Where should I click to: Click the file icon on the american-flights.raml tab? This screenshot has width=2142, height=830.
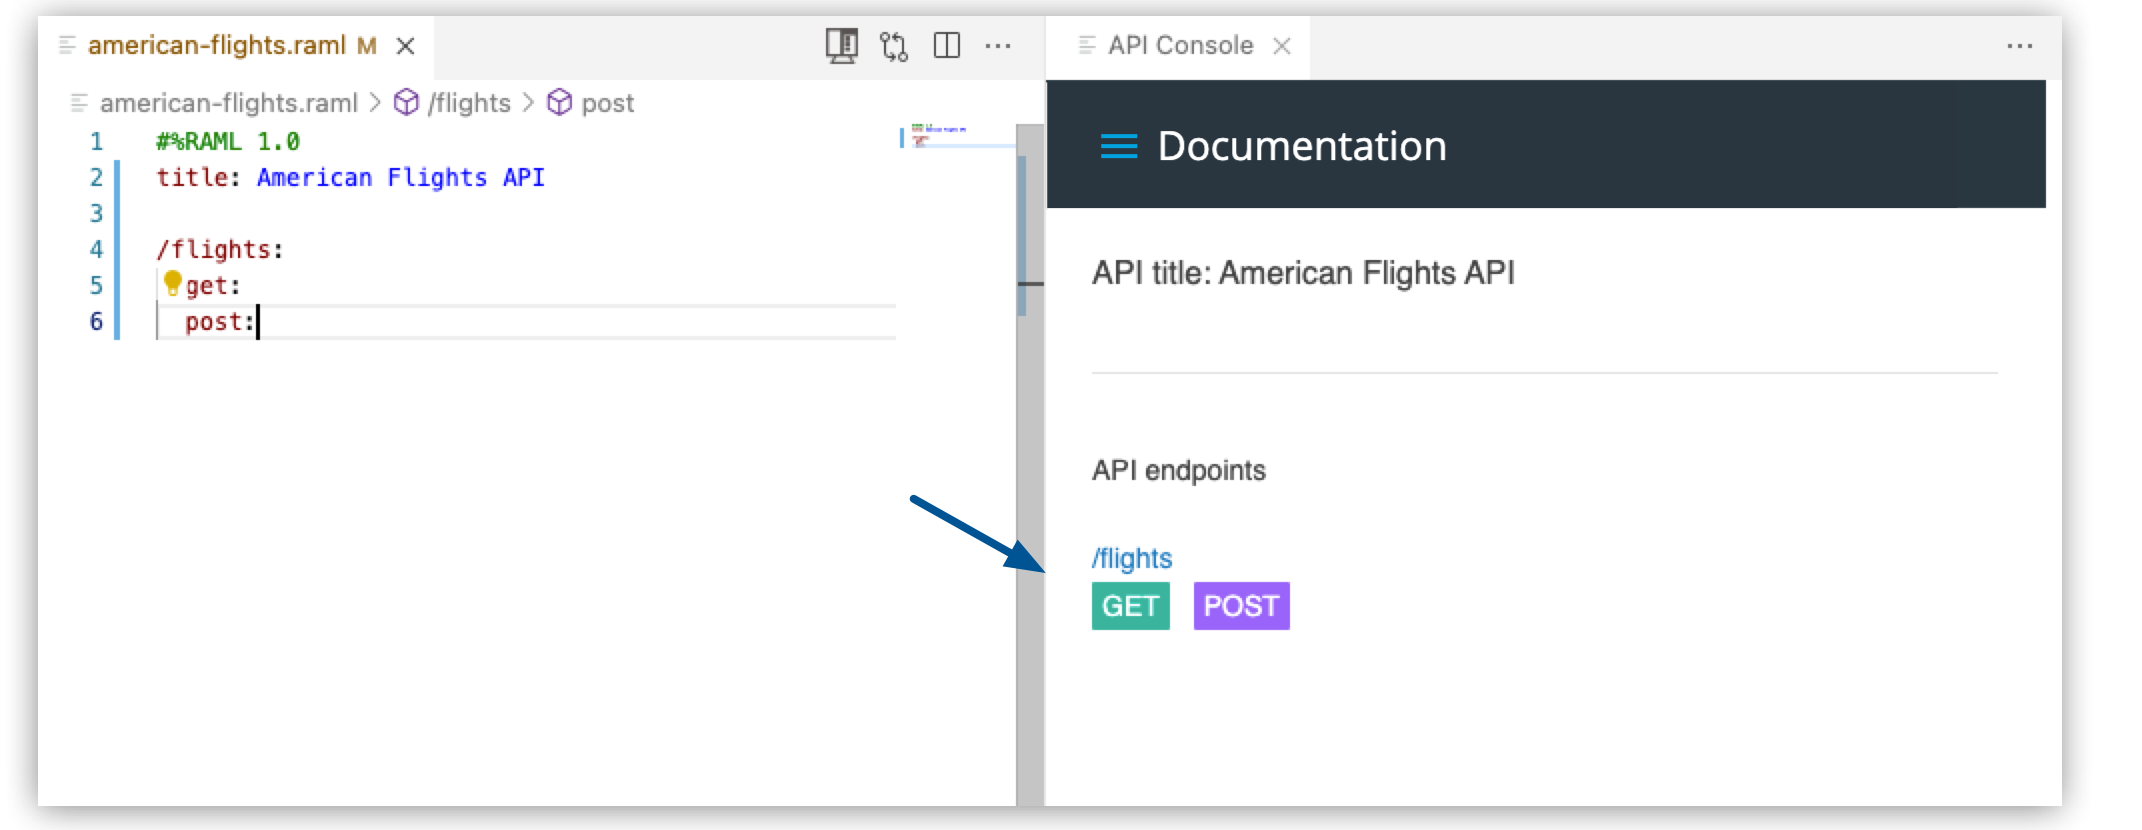67,45
